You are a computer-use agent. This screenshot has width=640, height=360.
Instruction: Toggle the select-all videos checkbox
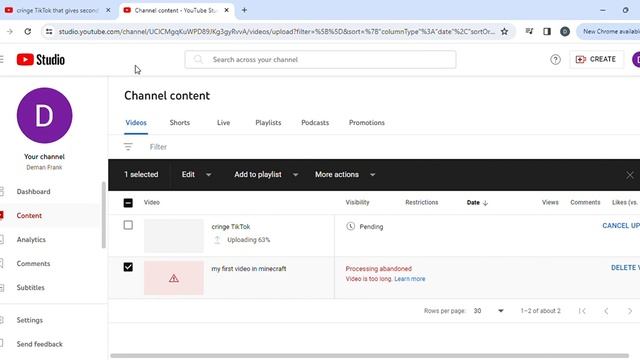128,203
